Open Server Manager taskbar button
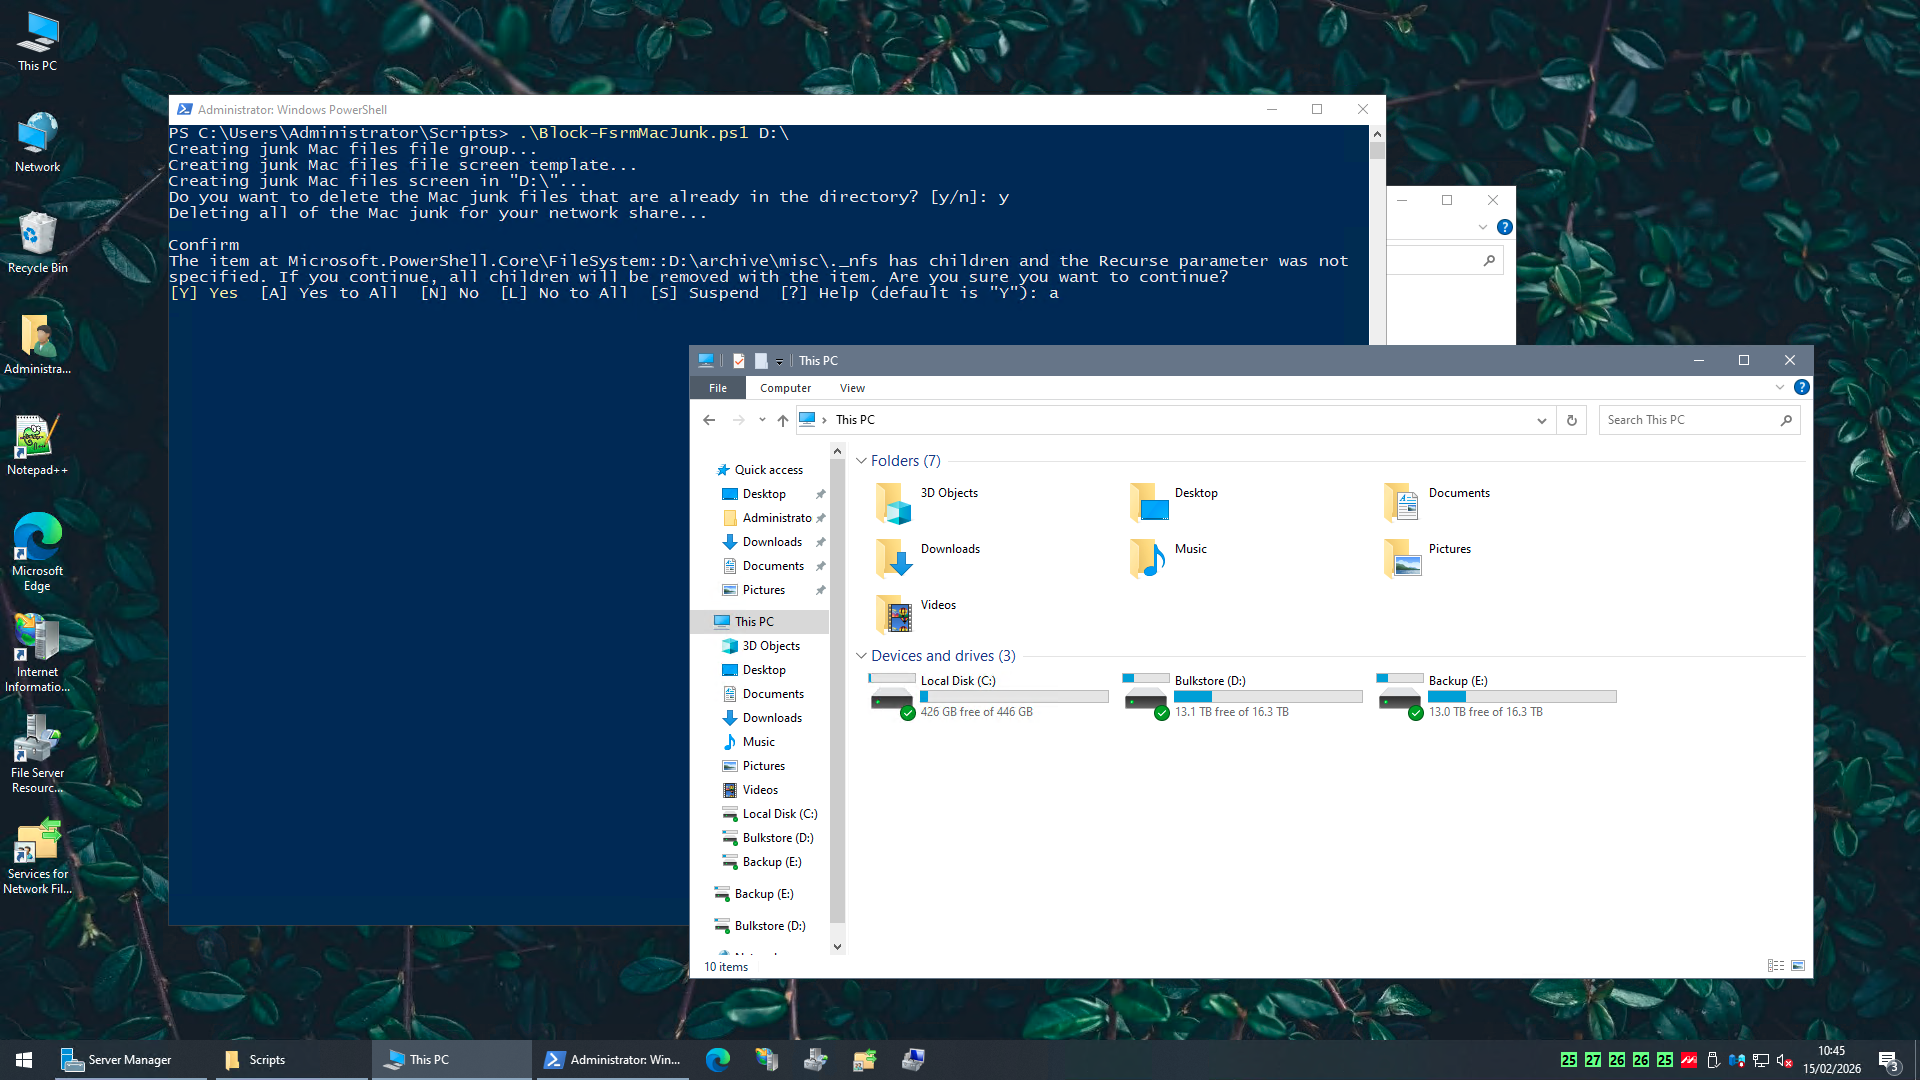 pos(117,1059)
